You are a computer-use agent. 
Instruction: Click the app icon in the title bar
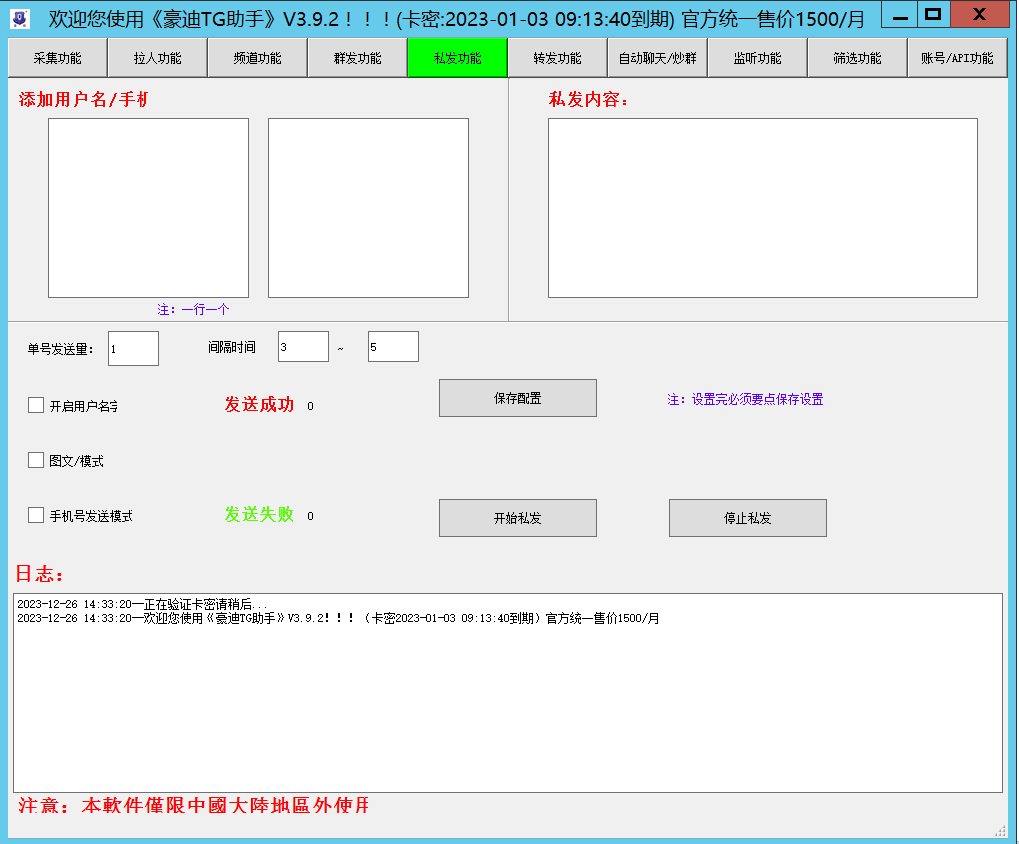point(20,18)
